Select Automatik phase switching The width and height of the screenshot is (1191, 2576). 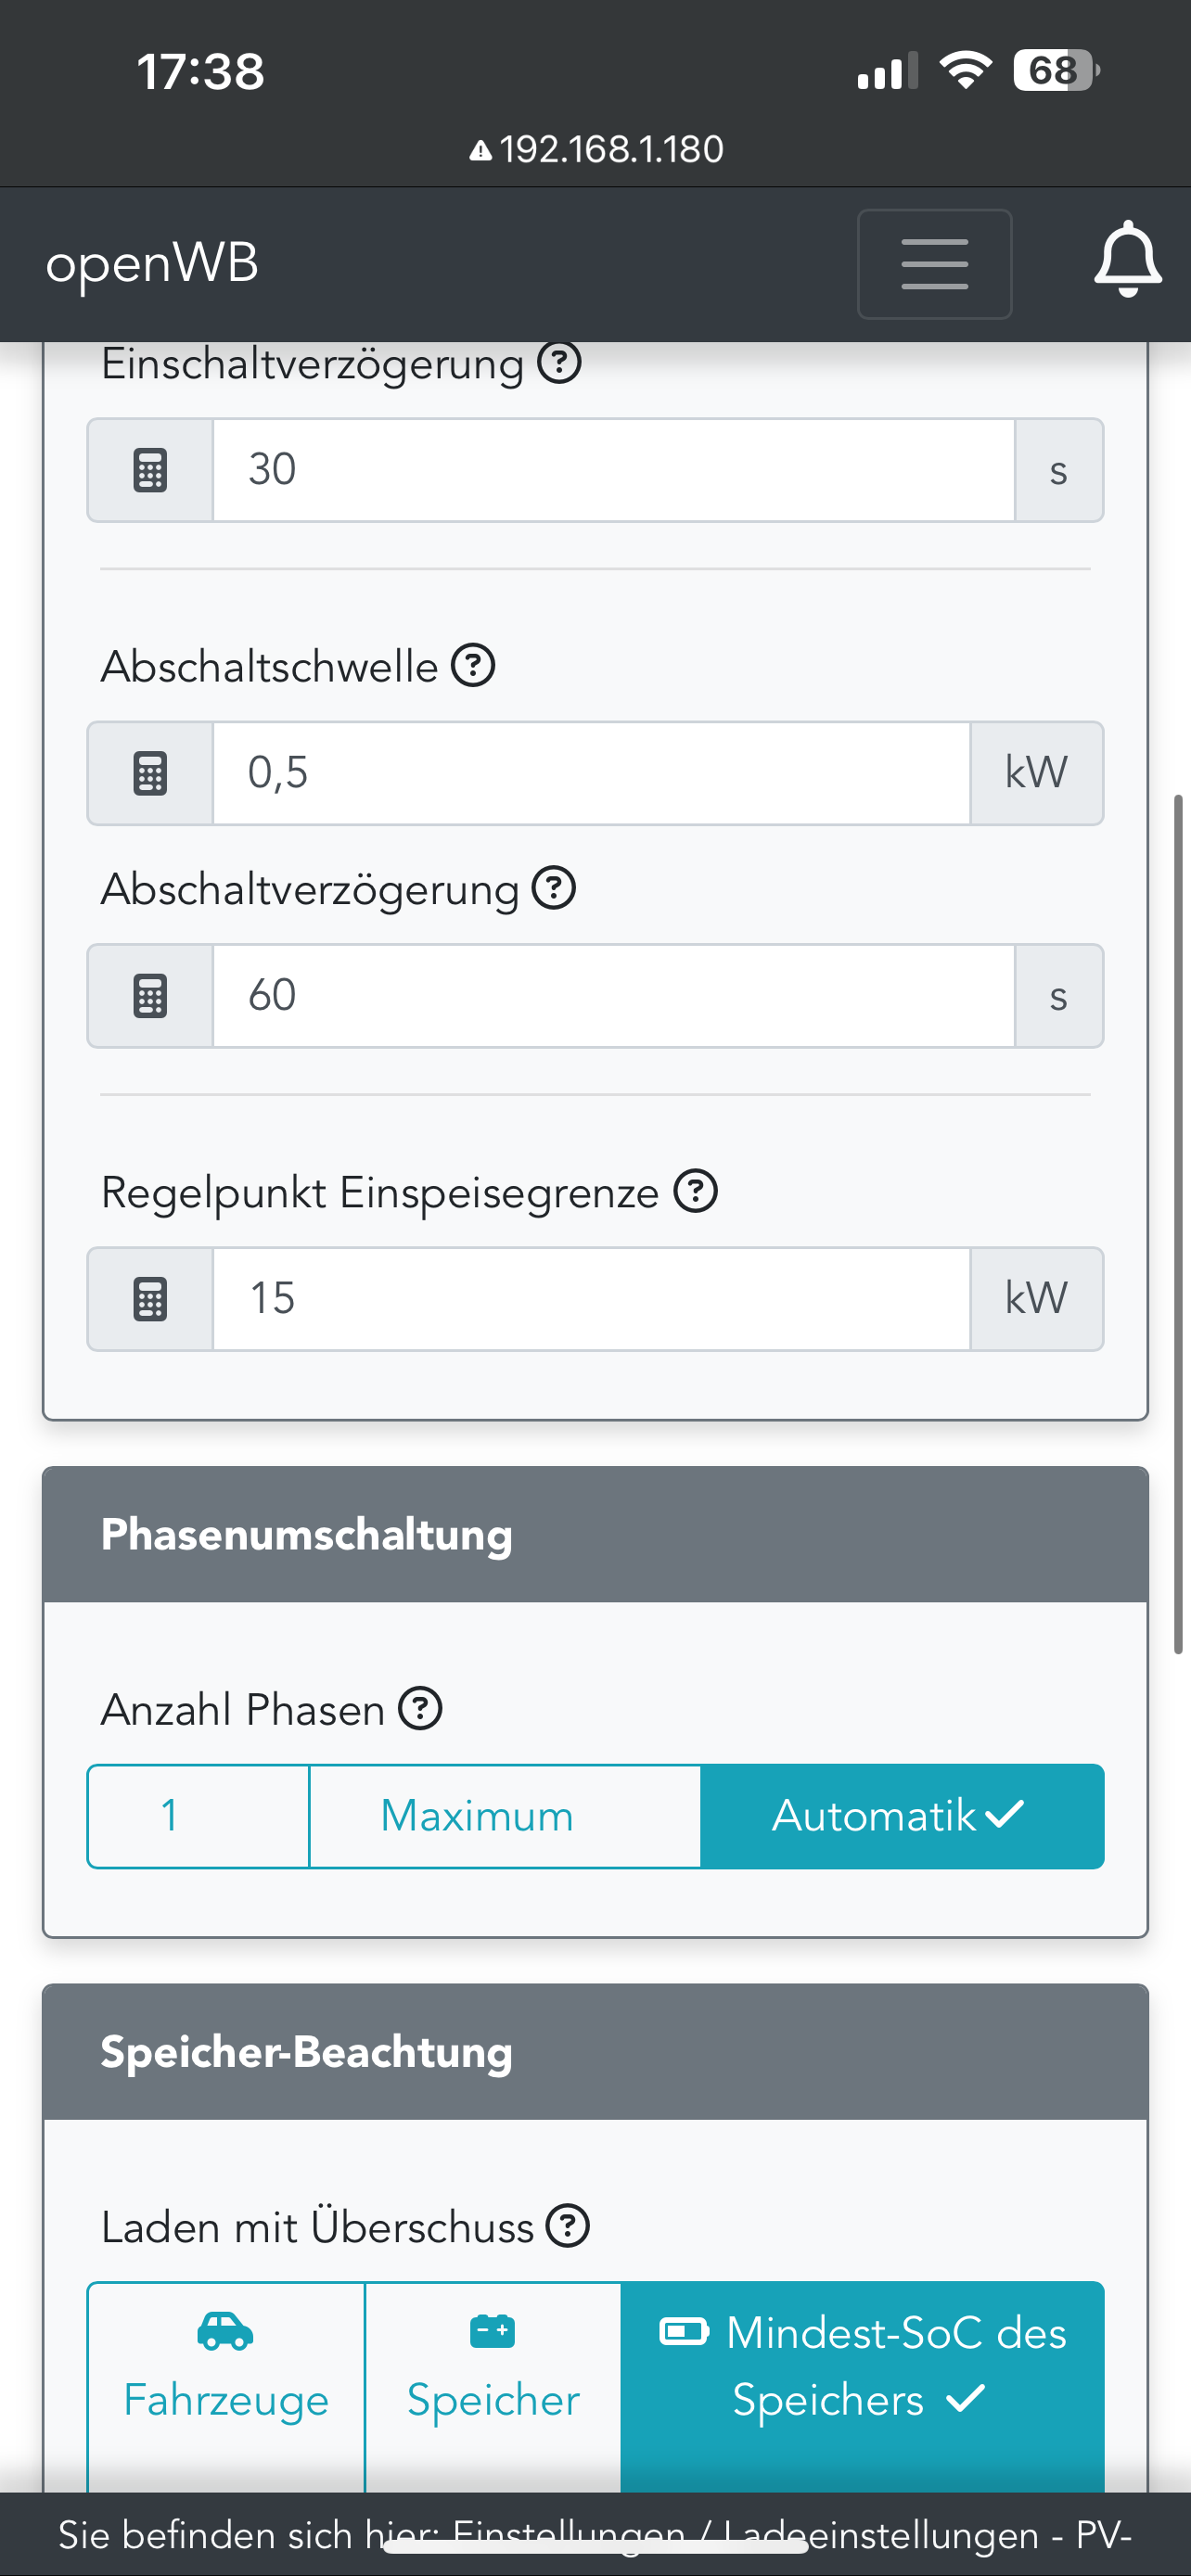(x=901, y=1816)
